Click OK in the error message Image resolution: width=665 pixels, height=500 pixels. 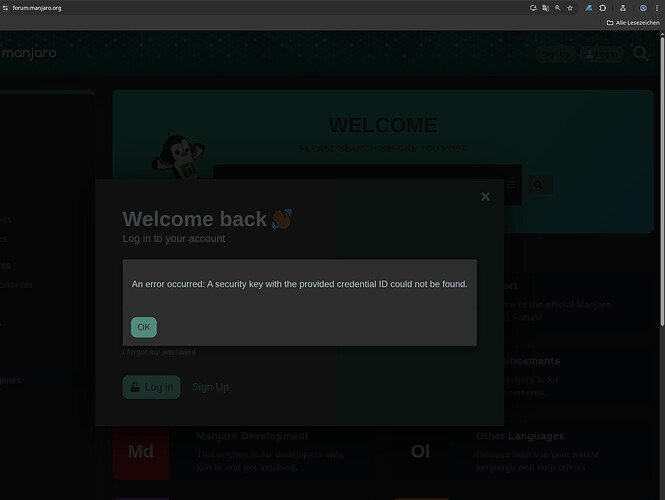144,327
